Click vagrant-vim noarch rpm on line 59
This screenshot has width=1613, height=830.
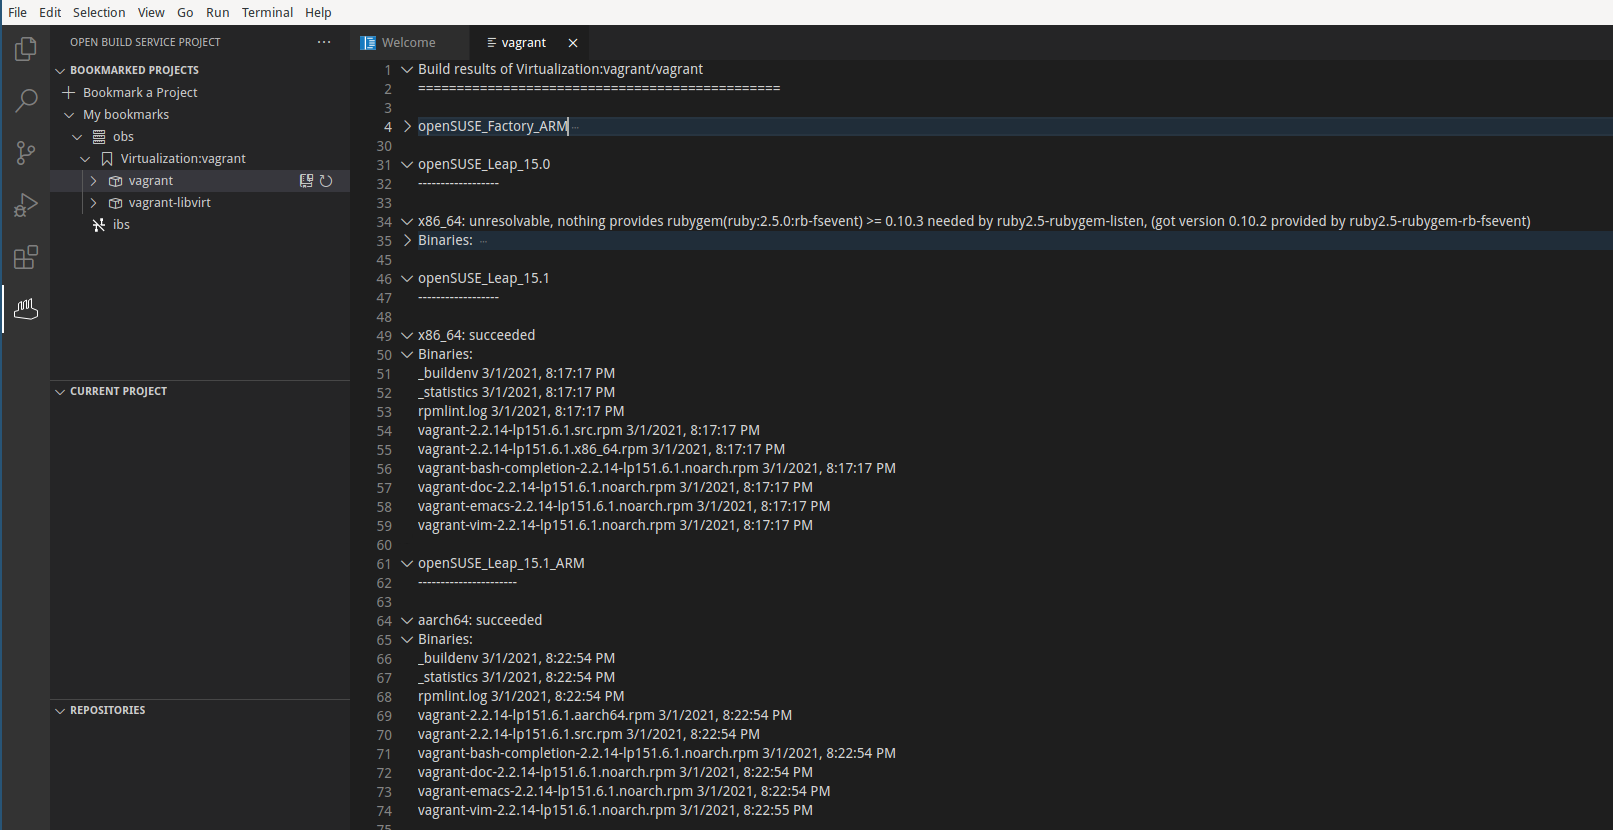[615, 526]
